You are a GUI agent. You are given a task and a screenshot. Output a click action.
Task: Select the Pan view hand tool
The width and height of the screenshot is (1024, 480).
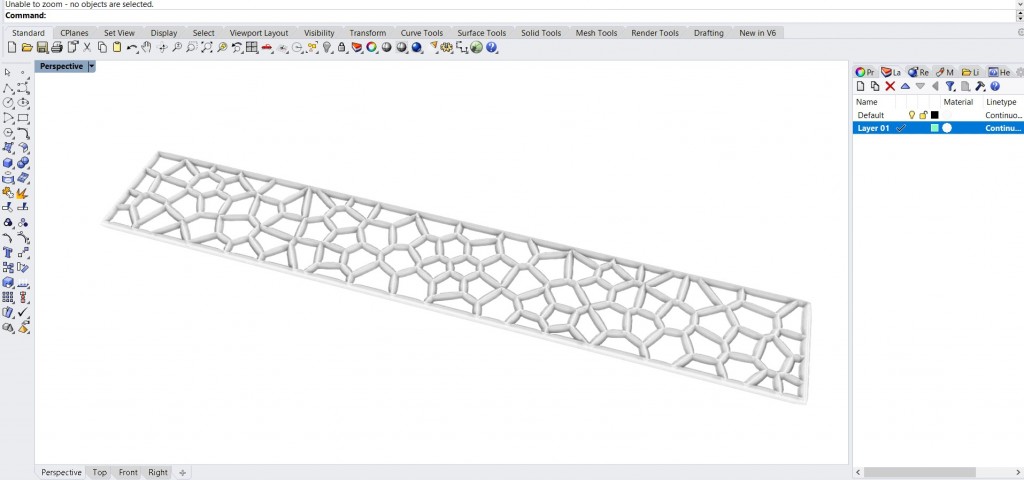point(147,48)
